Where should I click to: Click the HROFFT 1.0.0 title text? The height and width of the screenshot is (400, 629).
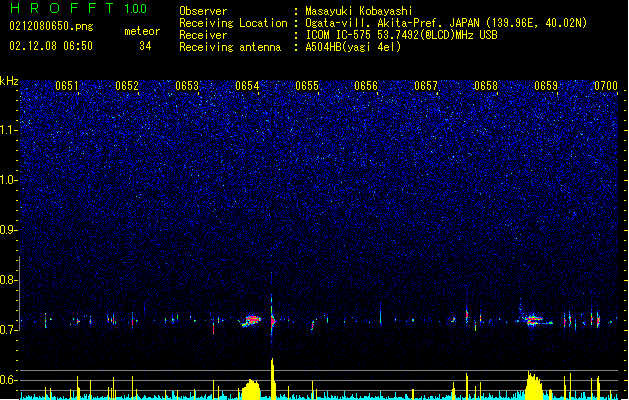78,8
